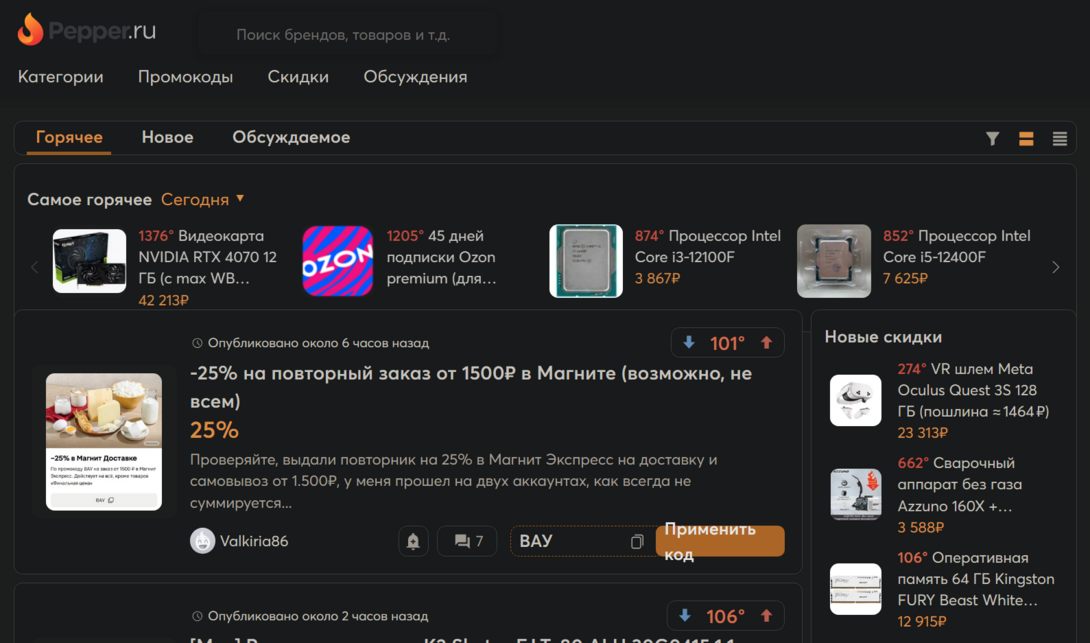Open the Intel Core i3-12100F deal link
Image resolution: width=1090 pixels, height=643 pixels.
coord(707,246)
